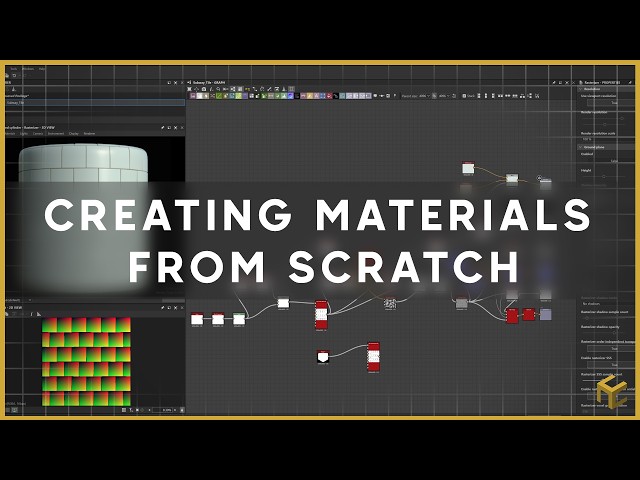This screenshot has height=480, width=640.
Task: Open the Windows menu
Action: [28, 69]
